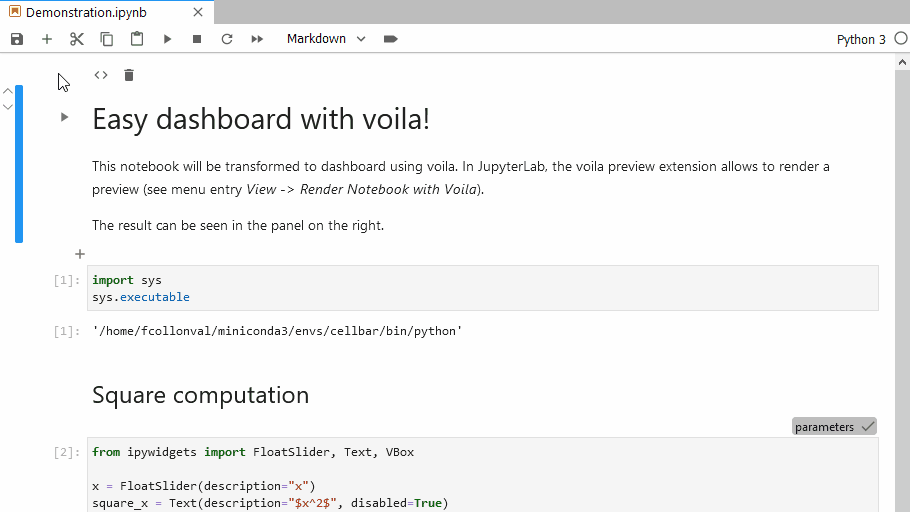Click the vertical scrollbar track

(x=902, y=290)
